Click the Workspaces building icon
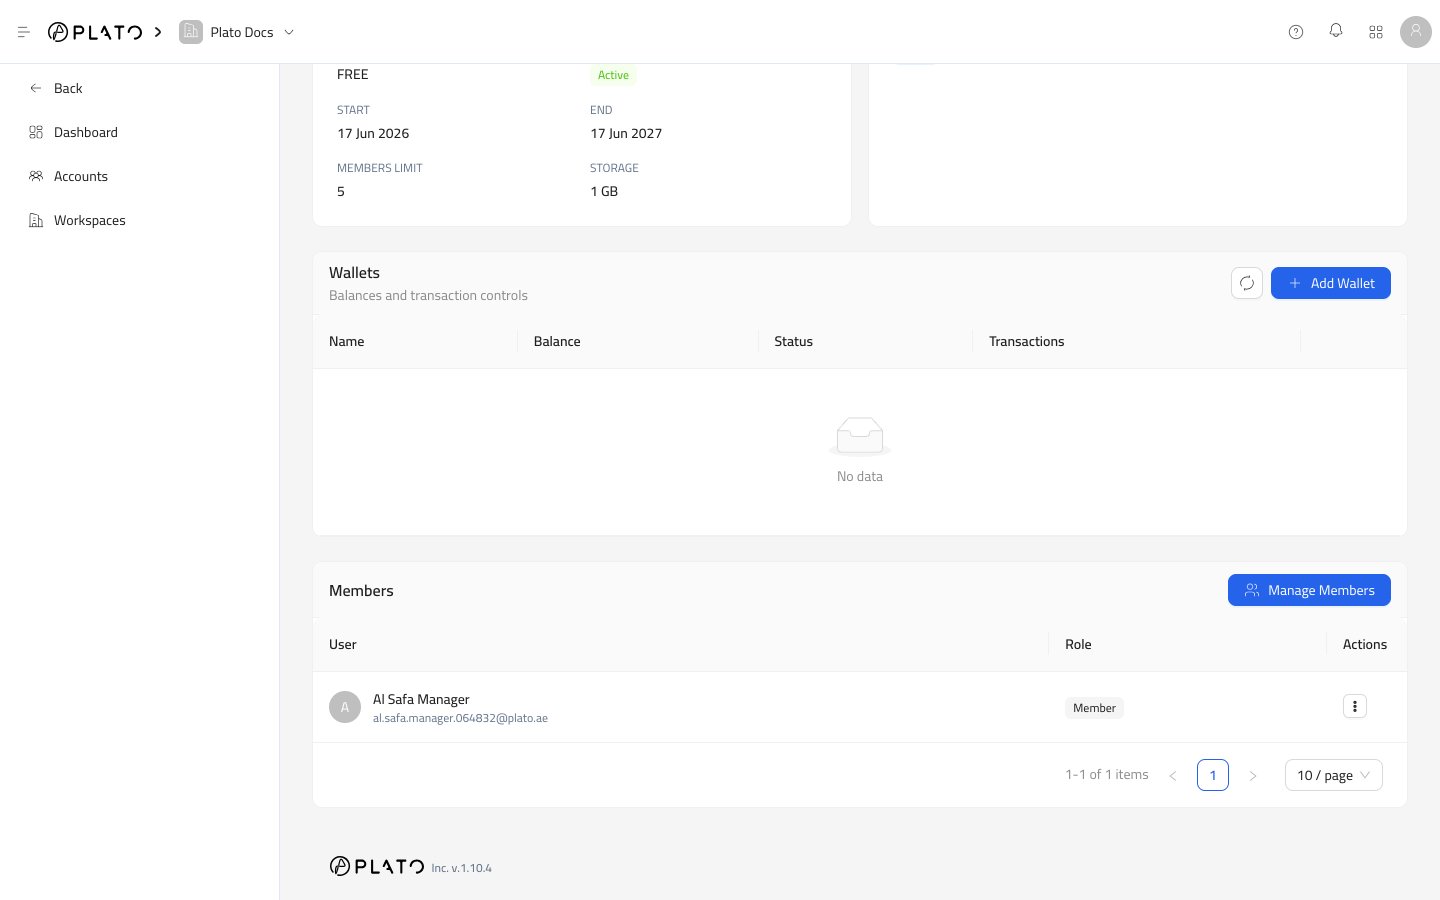Screen dimensions: 1440x900 pyautogui.click(x=36, y=220)
